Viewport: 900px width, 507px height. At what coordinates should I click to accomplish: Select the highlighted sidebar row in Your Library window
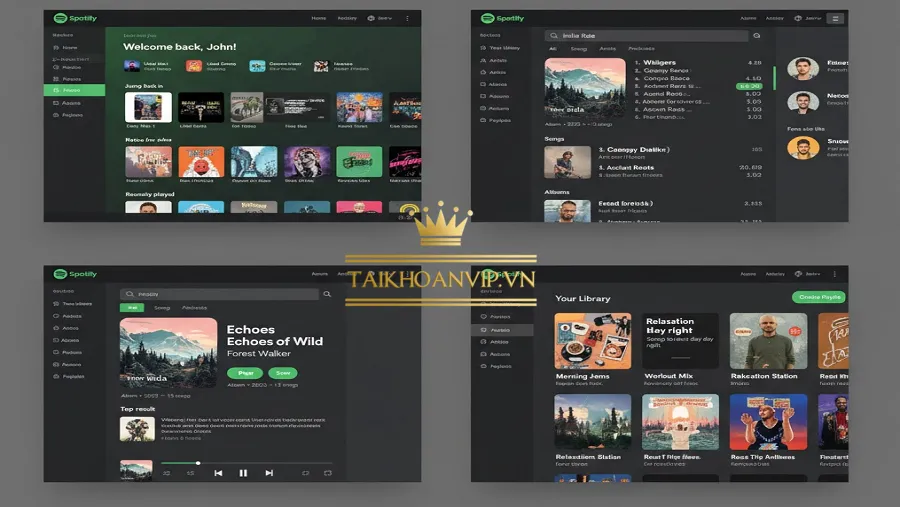click(502, 330)
